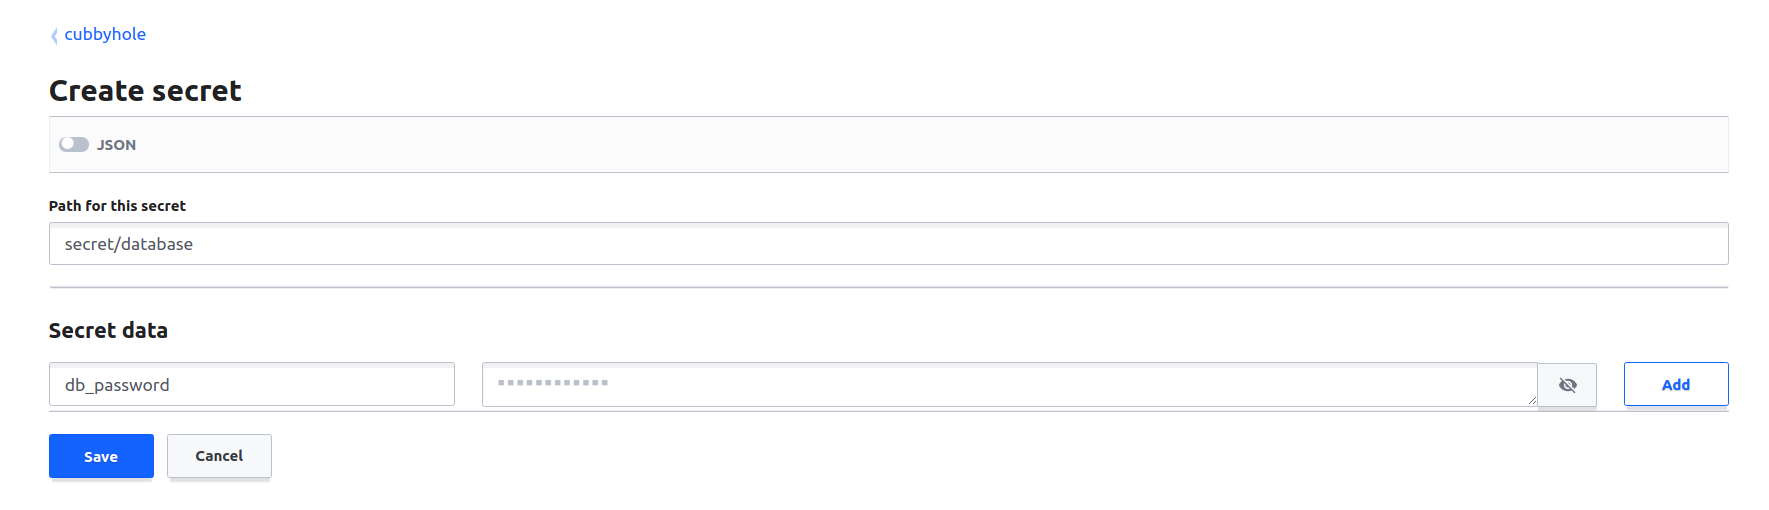Click the empty space right of Cancel
This screenshot has height=510, width=1769.
point(800,456)
